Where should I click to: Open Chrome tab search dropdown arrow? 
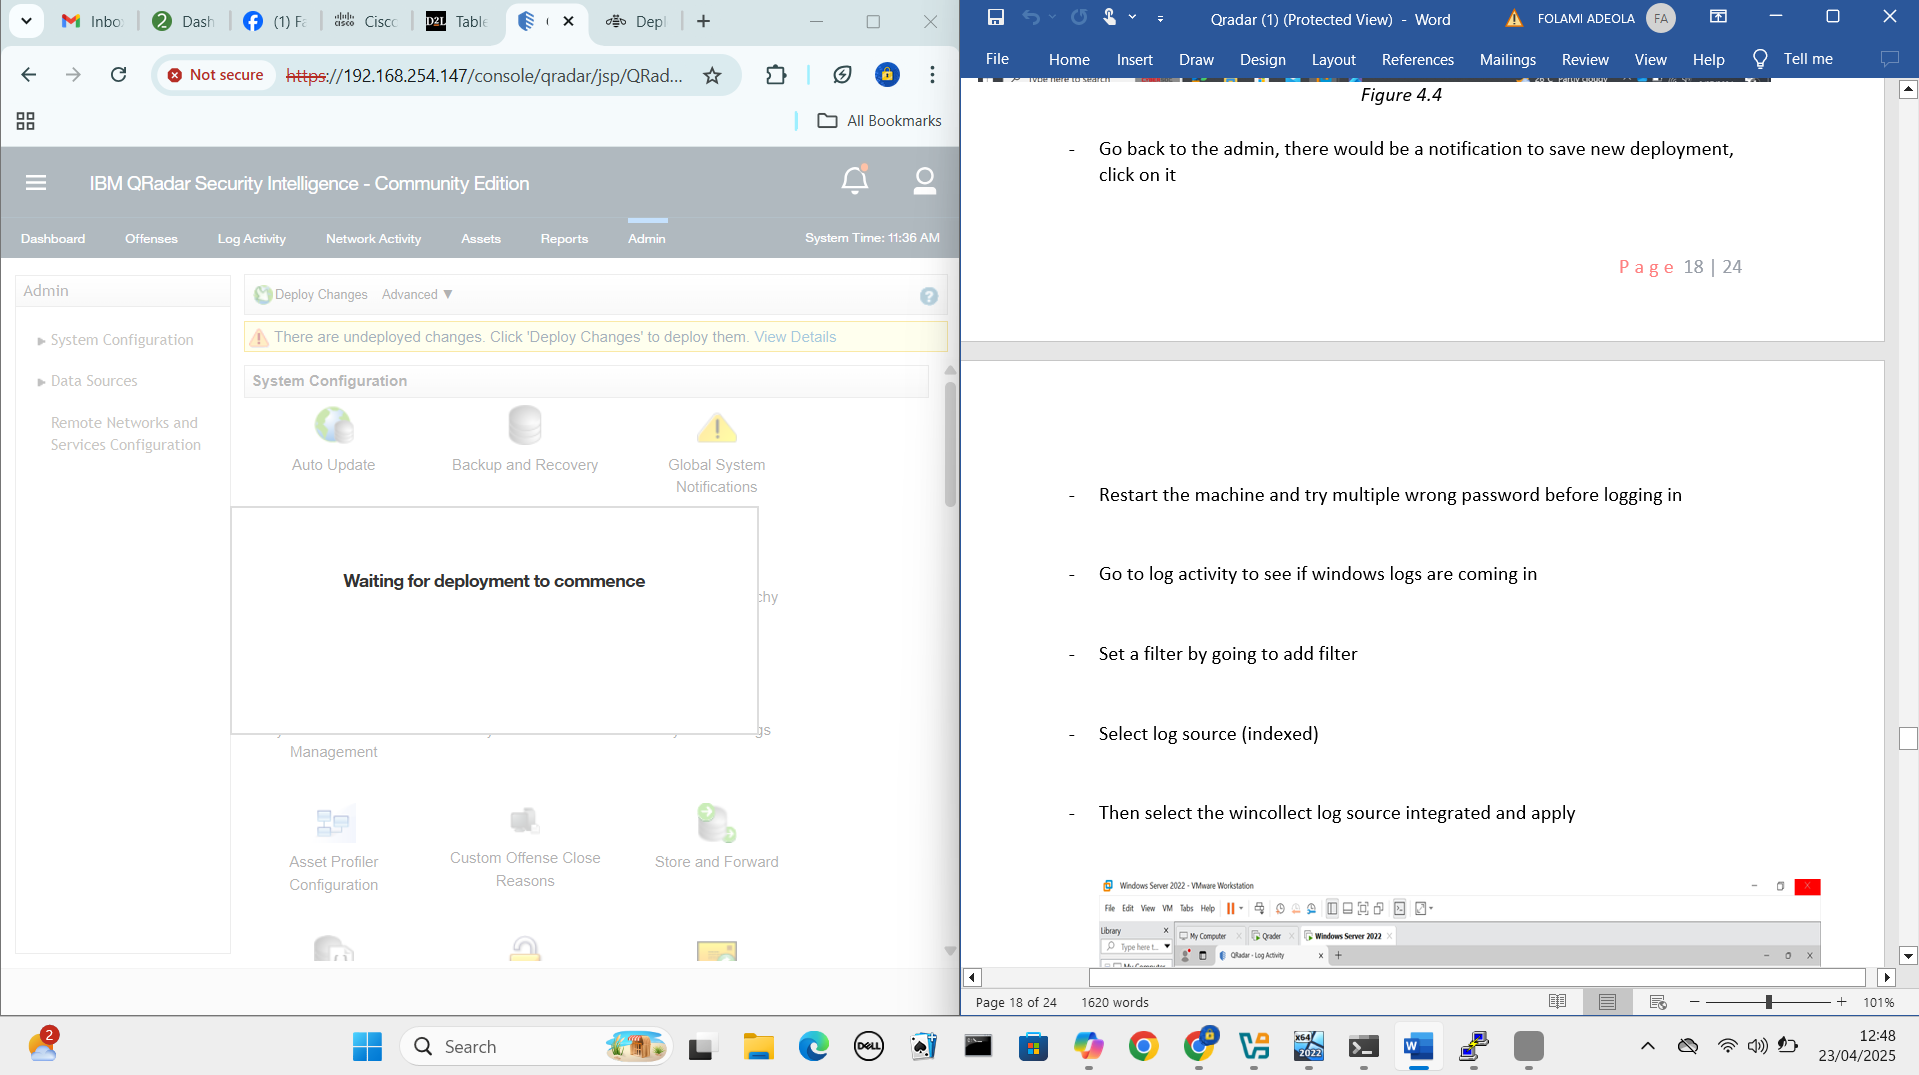(26, 20)
